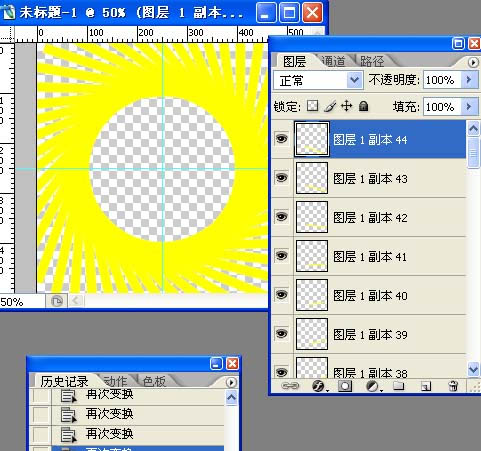Open the blend mode 正常 dropdown
The image size is (481, 451).
click(354, 80)
